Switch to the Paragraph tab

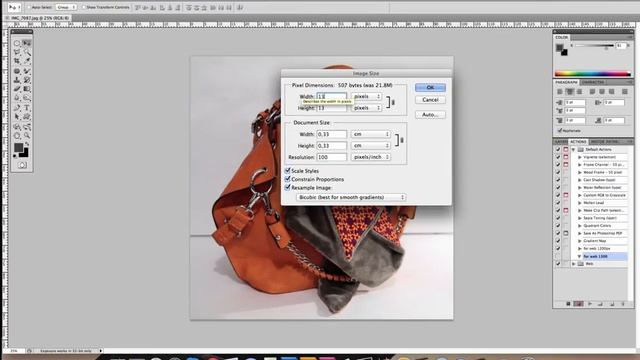[567, 82]
